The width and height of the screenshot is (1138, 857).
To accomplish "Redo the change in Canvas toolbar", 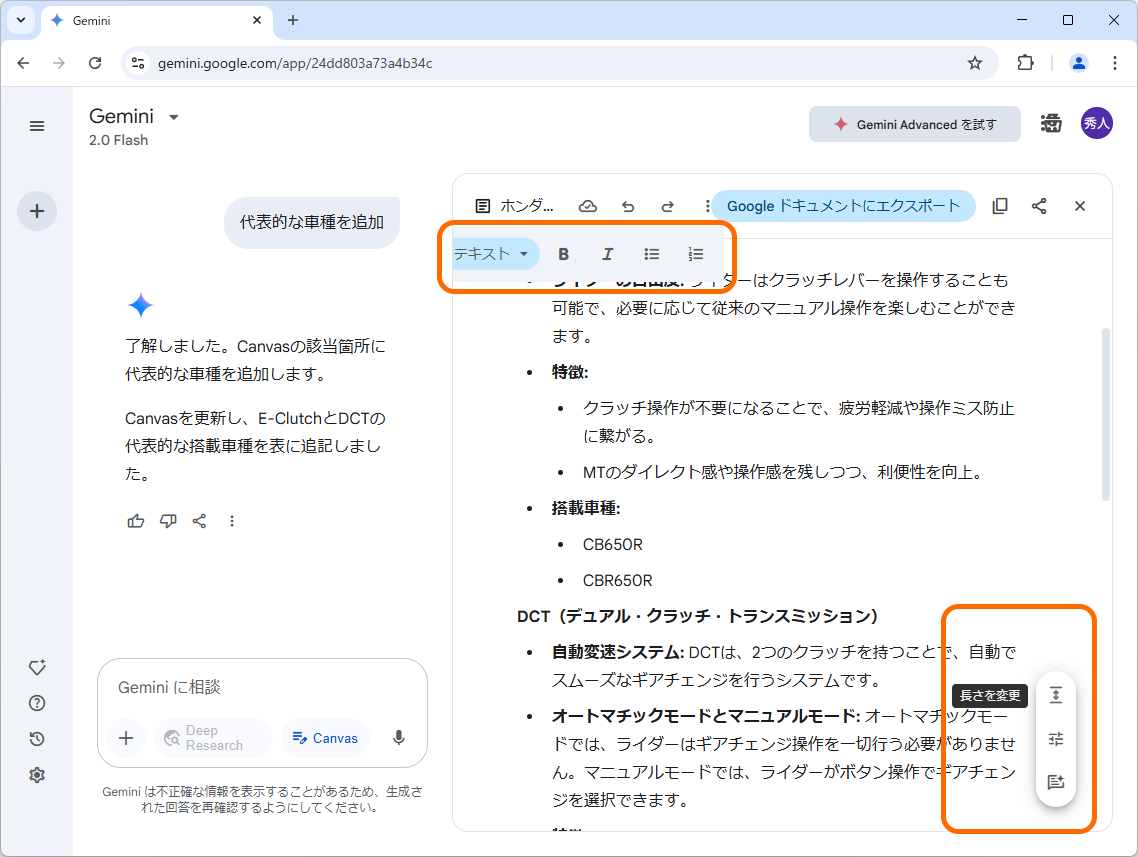I will (x=667, y=205).
